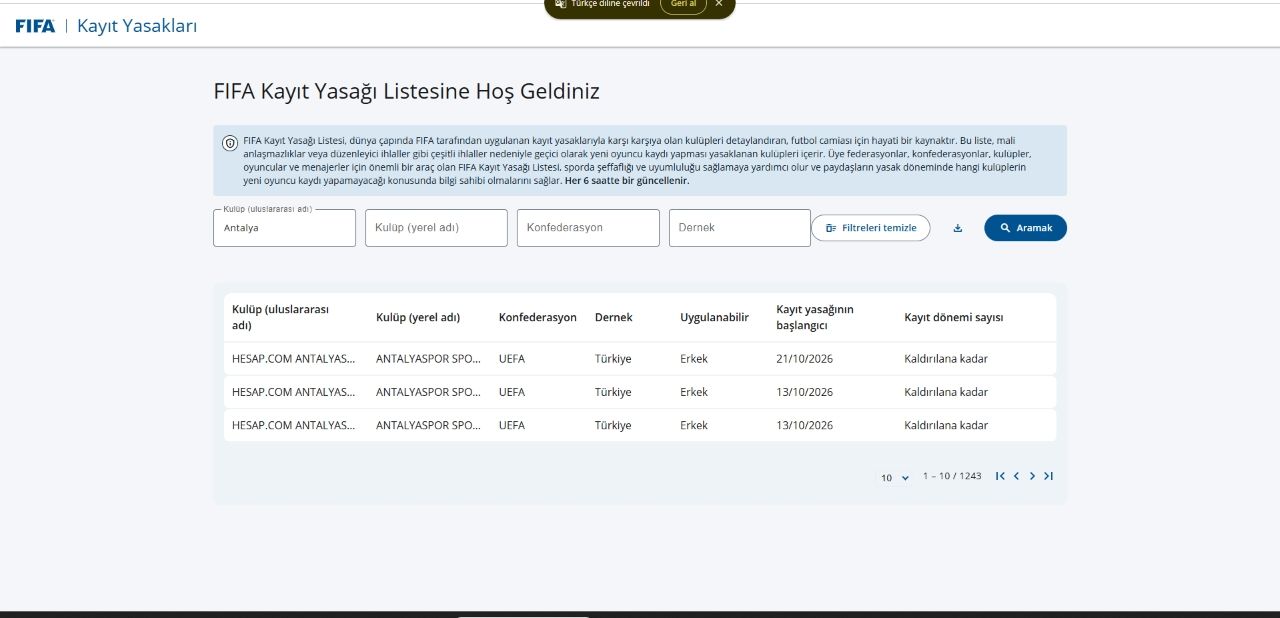Screen dimensions: 1280x618
Task: Click Türkiye in the 21/10/2026 row
Action: tap(613, 359)
